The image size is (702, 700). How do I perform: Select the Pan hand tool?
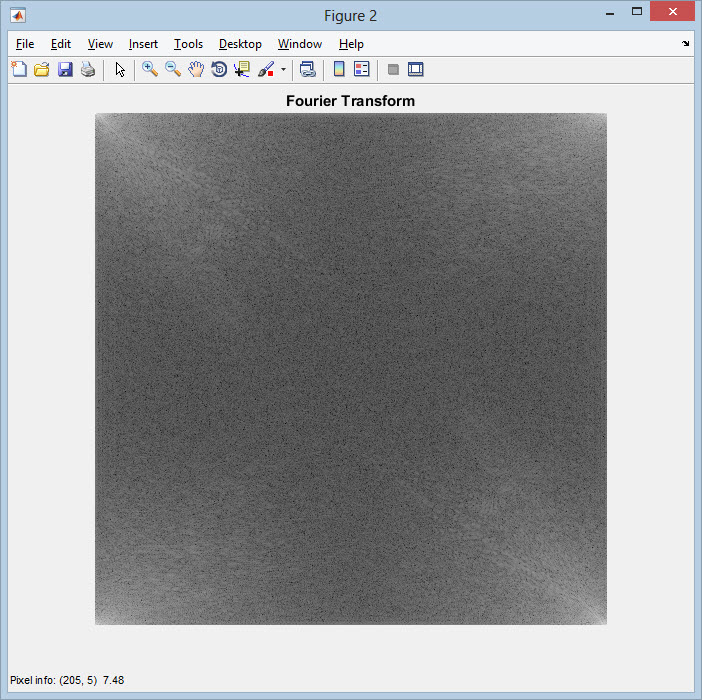[x=196, y=69]
